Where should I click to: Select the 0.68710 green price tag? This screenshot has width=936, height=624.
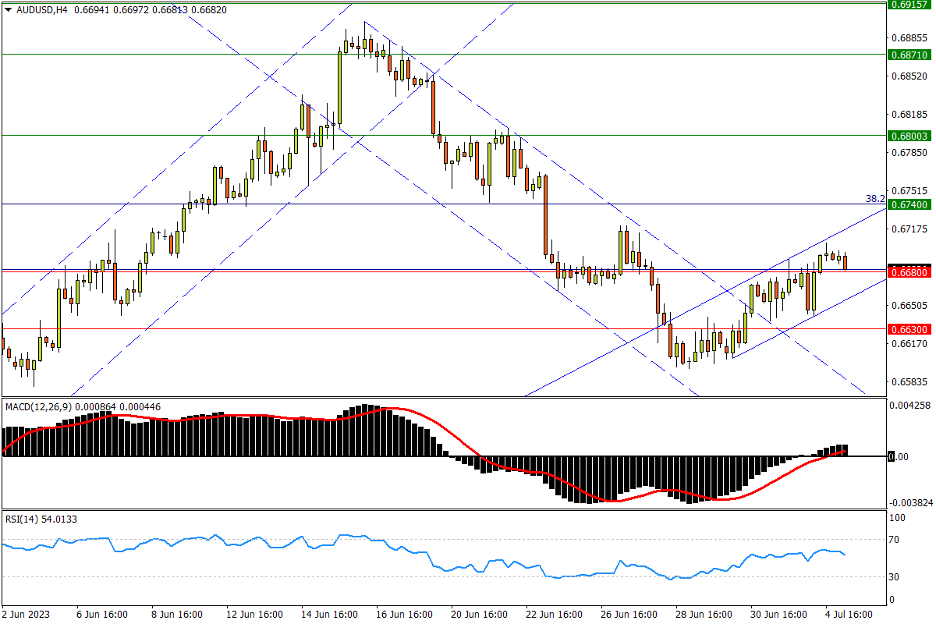click(x=907, y=55)
